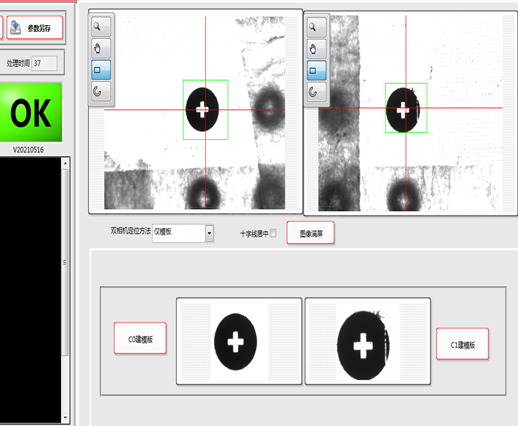This screenshot has height=426, width=518.
Task: Select the zoom magnifier tool in right camera view
Action: tap(316, 27)
